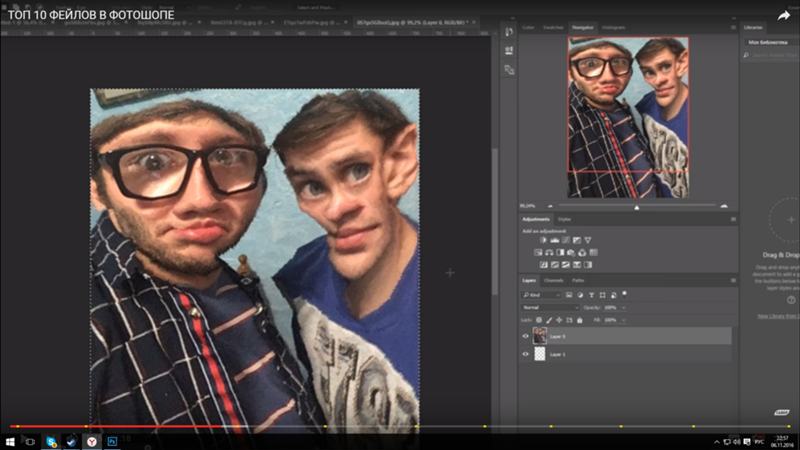Add a Channel Mixer adjustment

[582, 253]
